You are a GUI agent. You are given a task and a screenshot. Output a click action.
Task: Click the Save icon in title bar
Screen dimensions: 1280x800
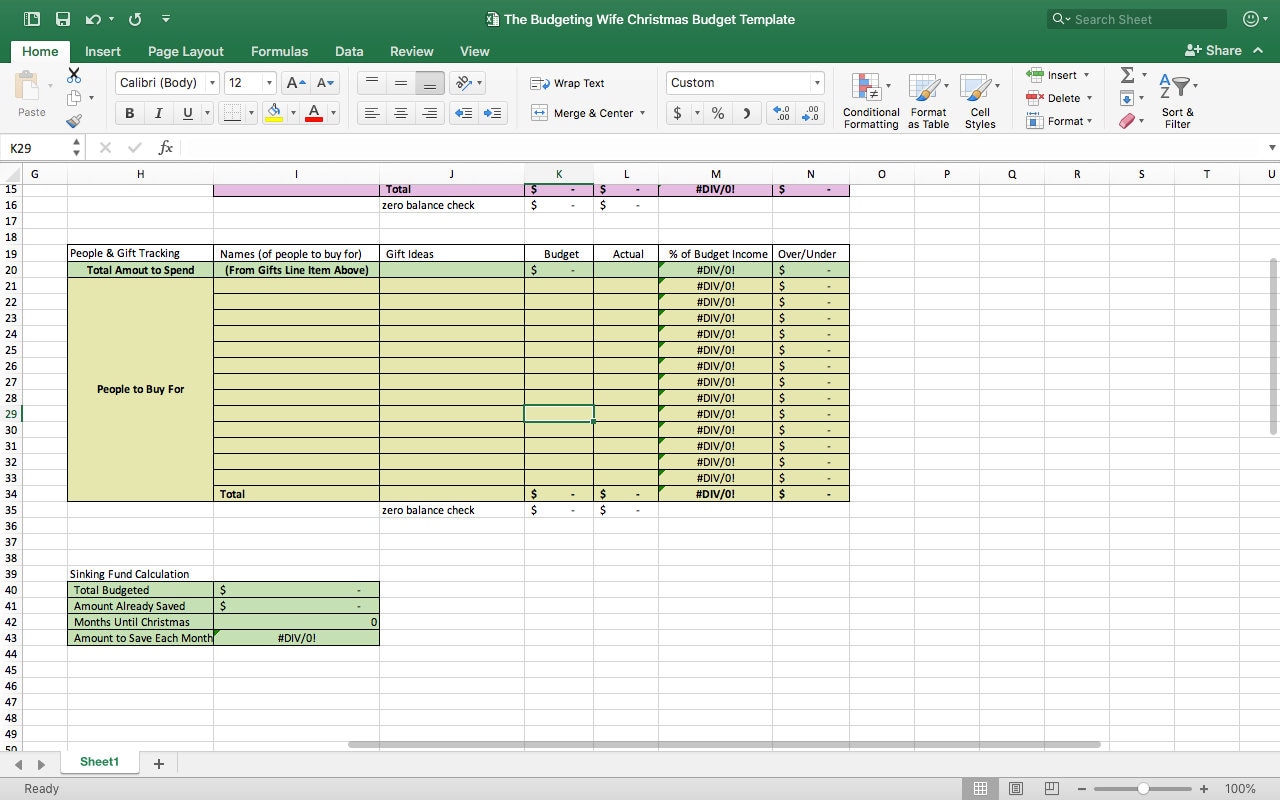point(63,19)
